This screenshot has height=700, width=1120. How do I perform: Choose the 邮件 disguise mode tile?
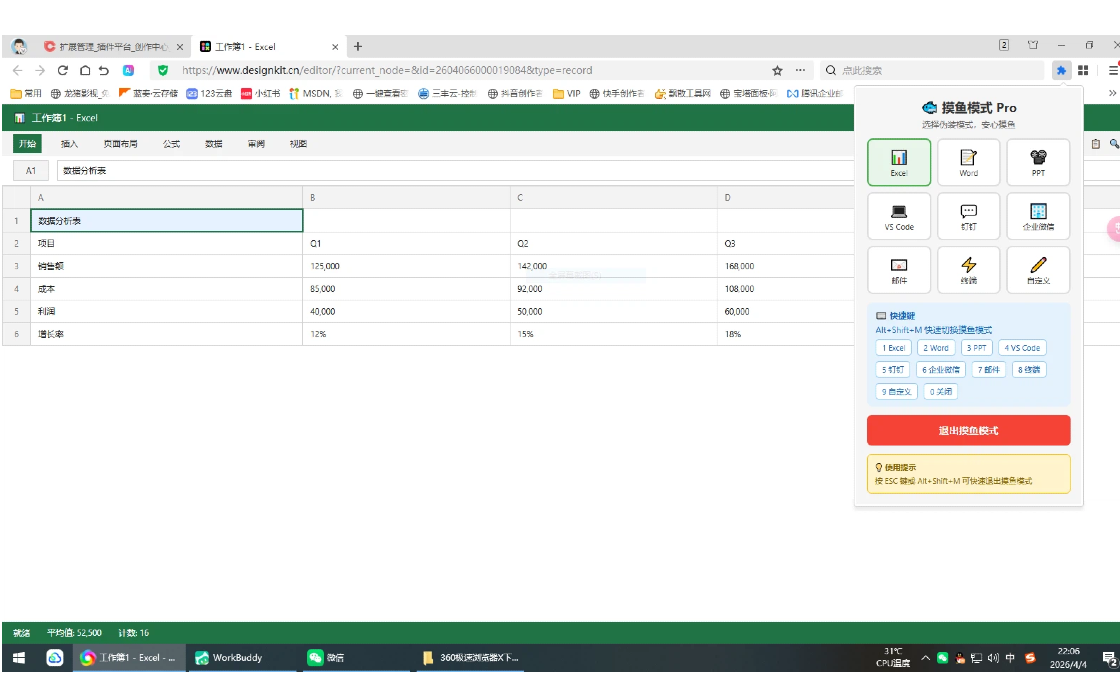click(x=899, y=270)
